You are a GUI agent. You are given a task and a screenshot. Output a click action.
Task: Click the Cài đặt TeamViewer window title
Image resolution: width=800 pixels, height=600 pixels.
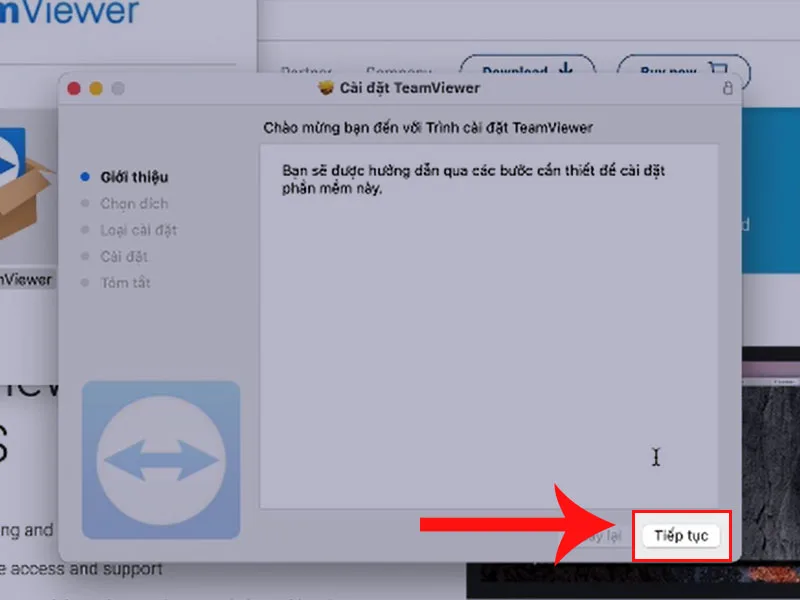point(410,88)
